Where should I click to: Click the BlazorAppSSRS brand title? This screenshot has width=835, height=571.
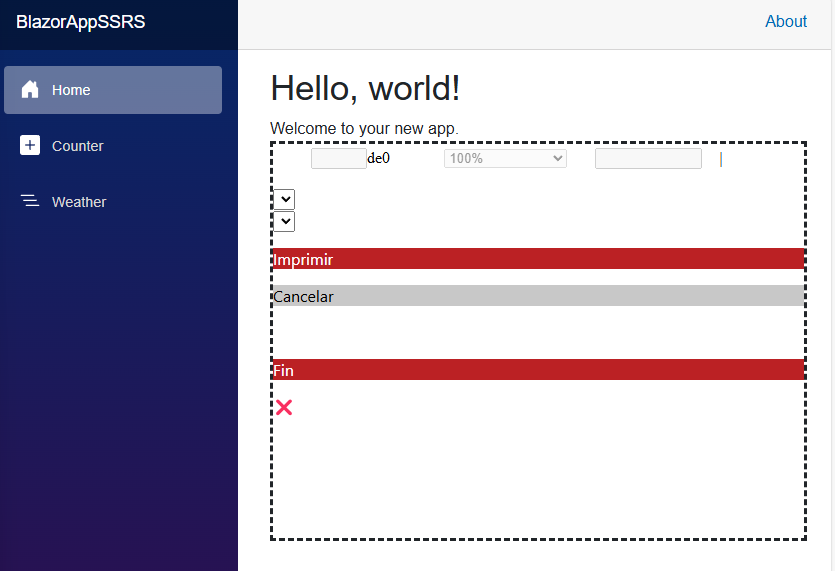tap(80, 22)
